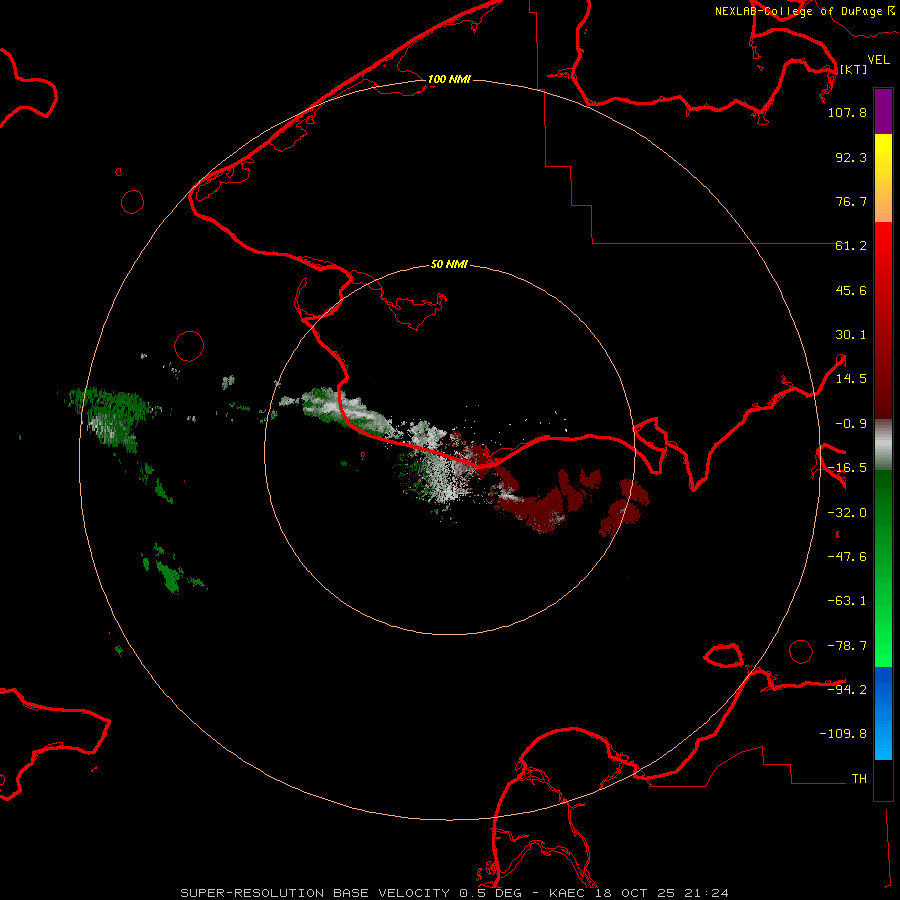Click the 30.1 velocity scale value
The height and width of the screenshot is (900, 900).
click(851, 335)
